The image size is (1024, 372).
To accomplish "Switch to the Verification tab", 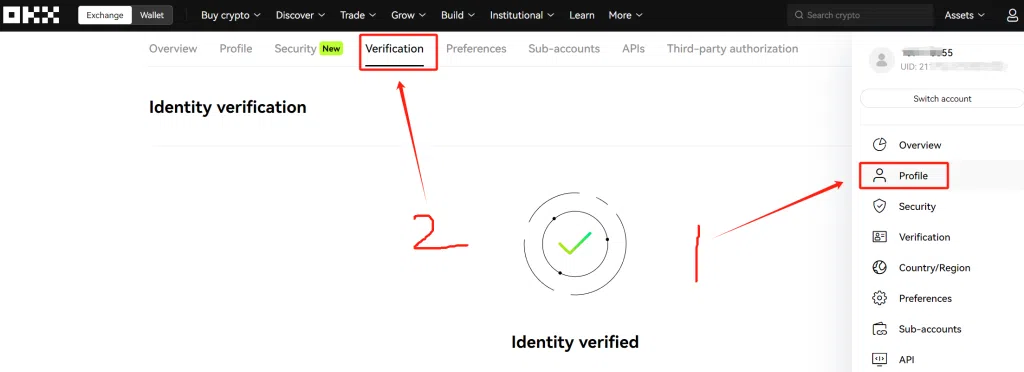I will pyautogui.click(x=394, y=49).
